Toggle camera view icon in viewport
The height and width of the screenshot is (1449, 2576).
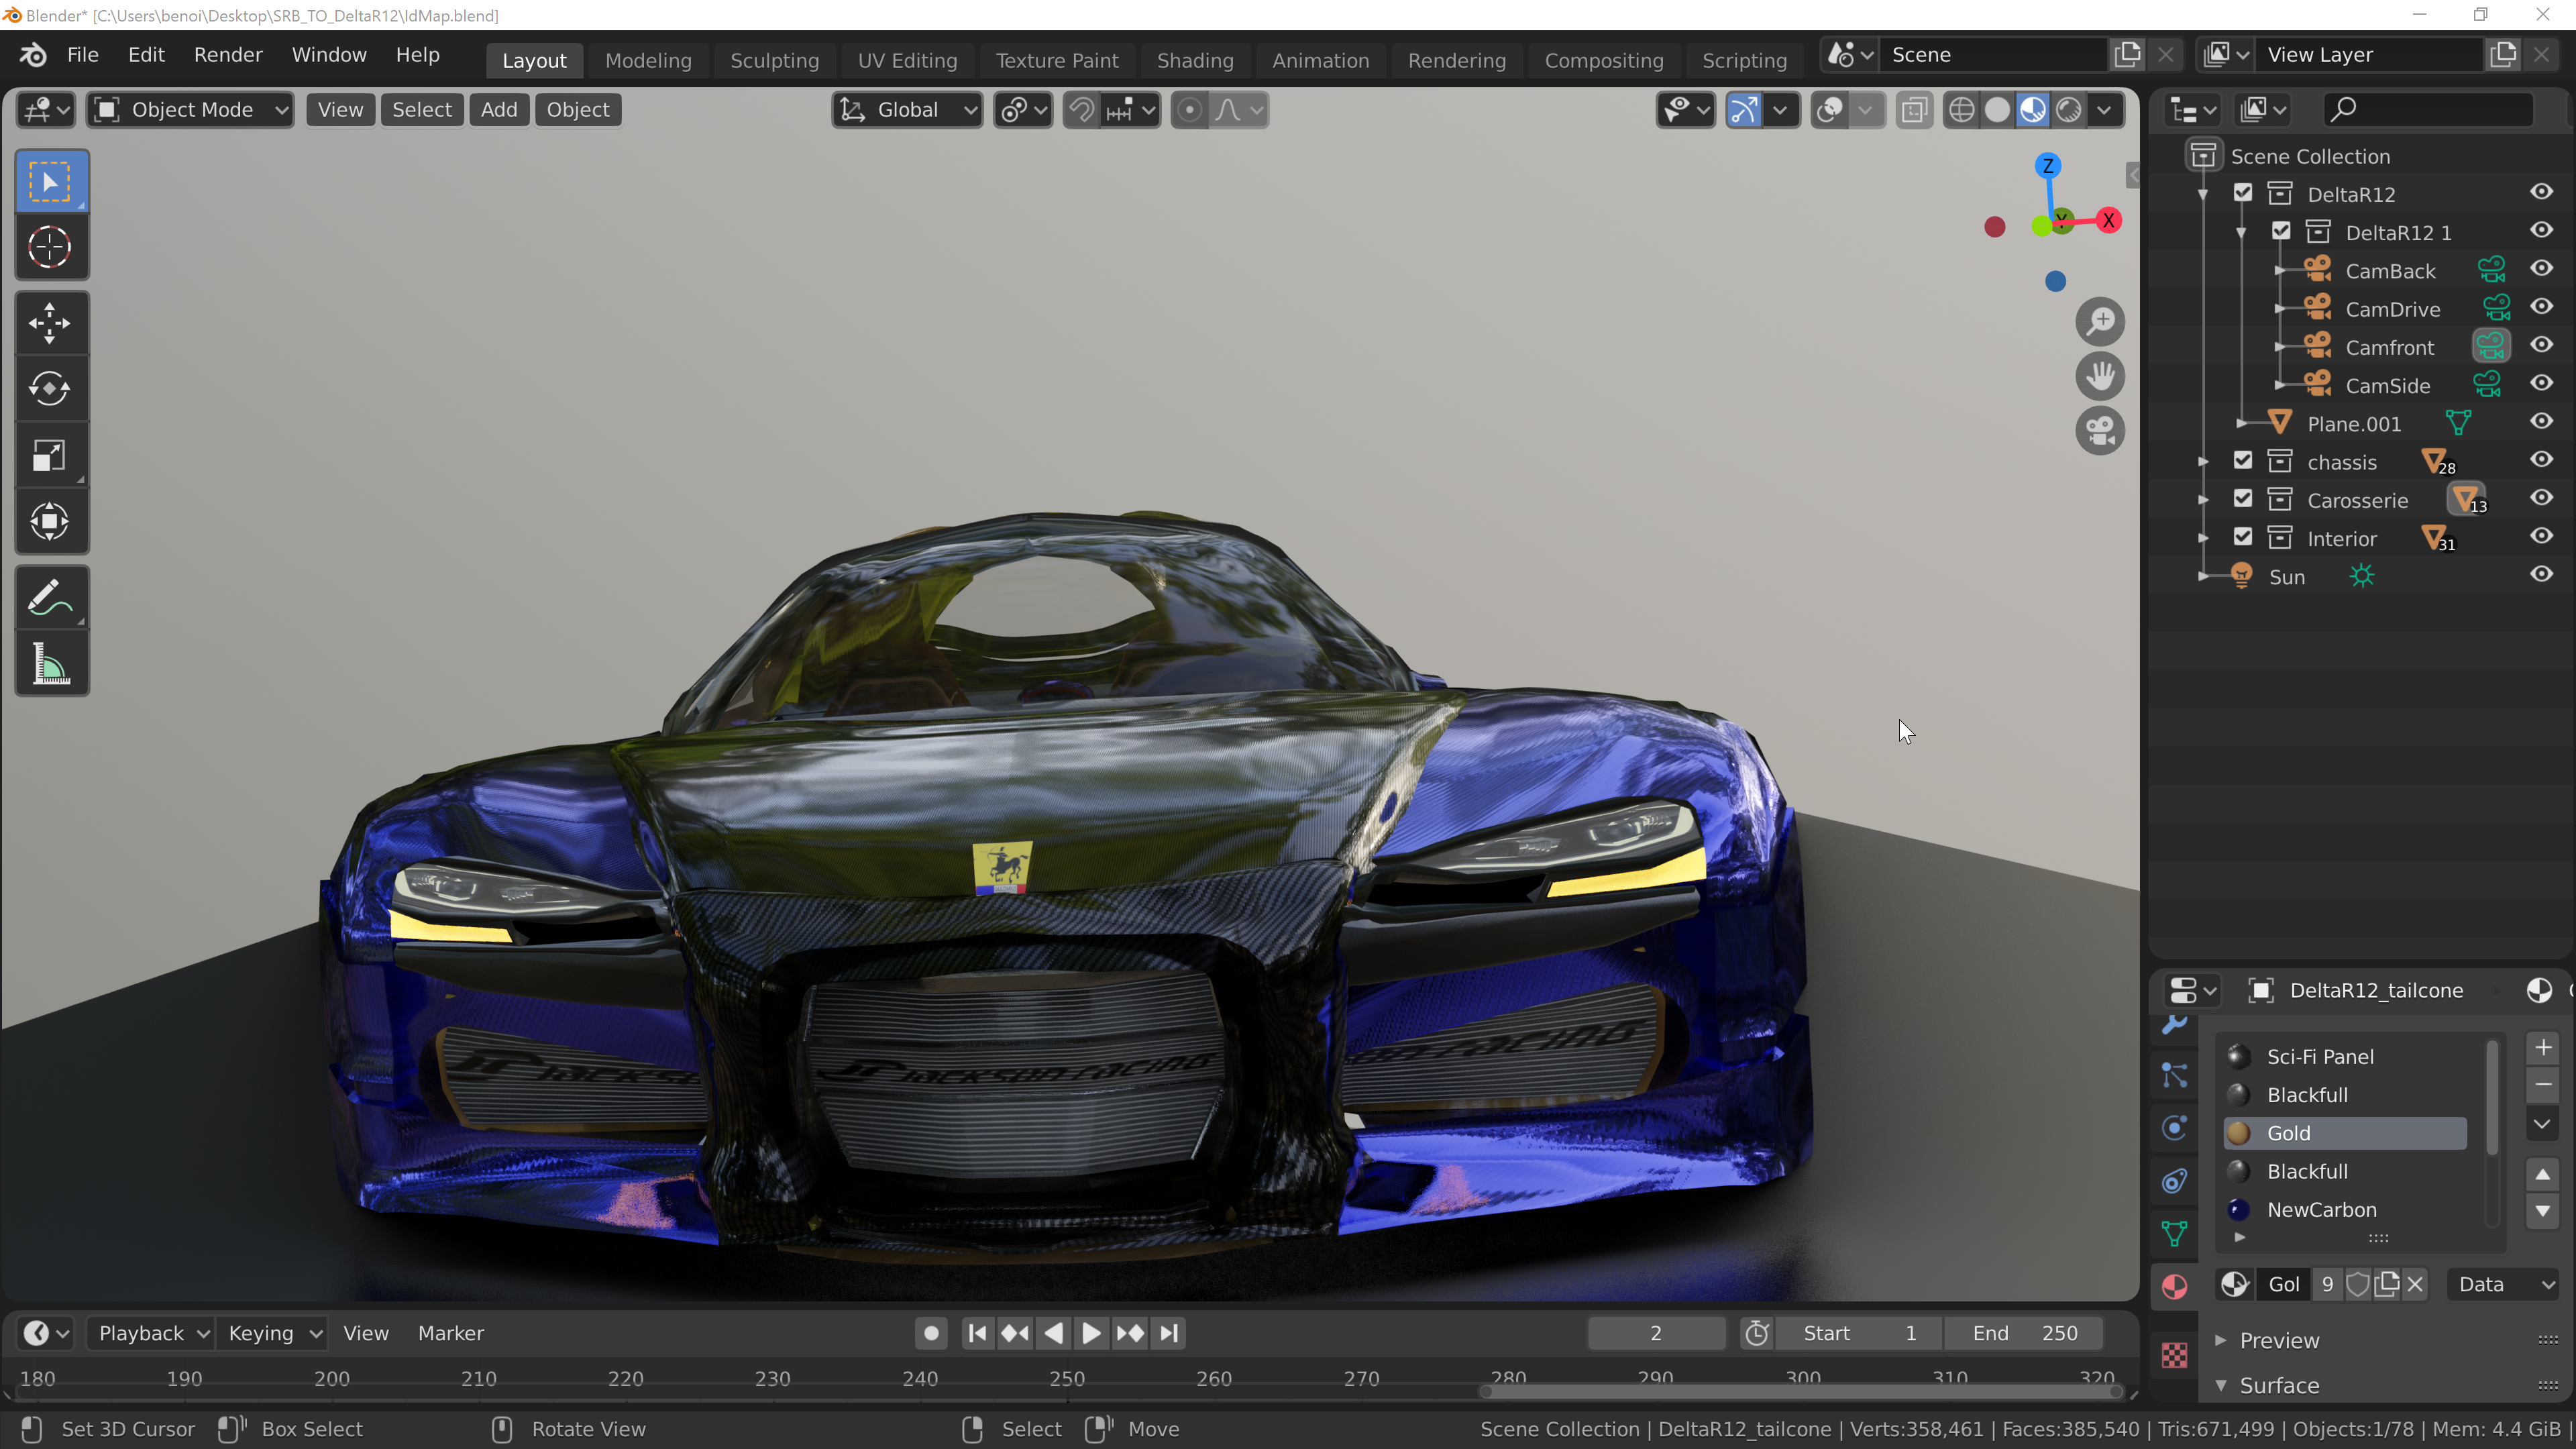click(2100, 432)
